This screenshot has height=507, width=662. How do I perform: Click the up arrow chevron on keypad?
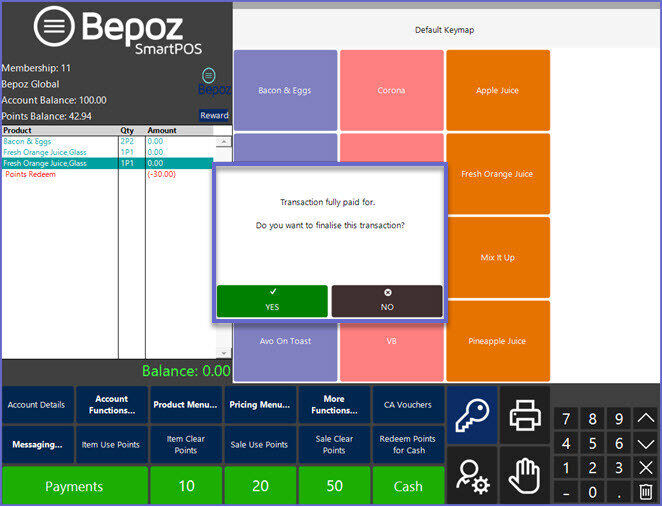click(646, 419)
